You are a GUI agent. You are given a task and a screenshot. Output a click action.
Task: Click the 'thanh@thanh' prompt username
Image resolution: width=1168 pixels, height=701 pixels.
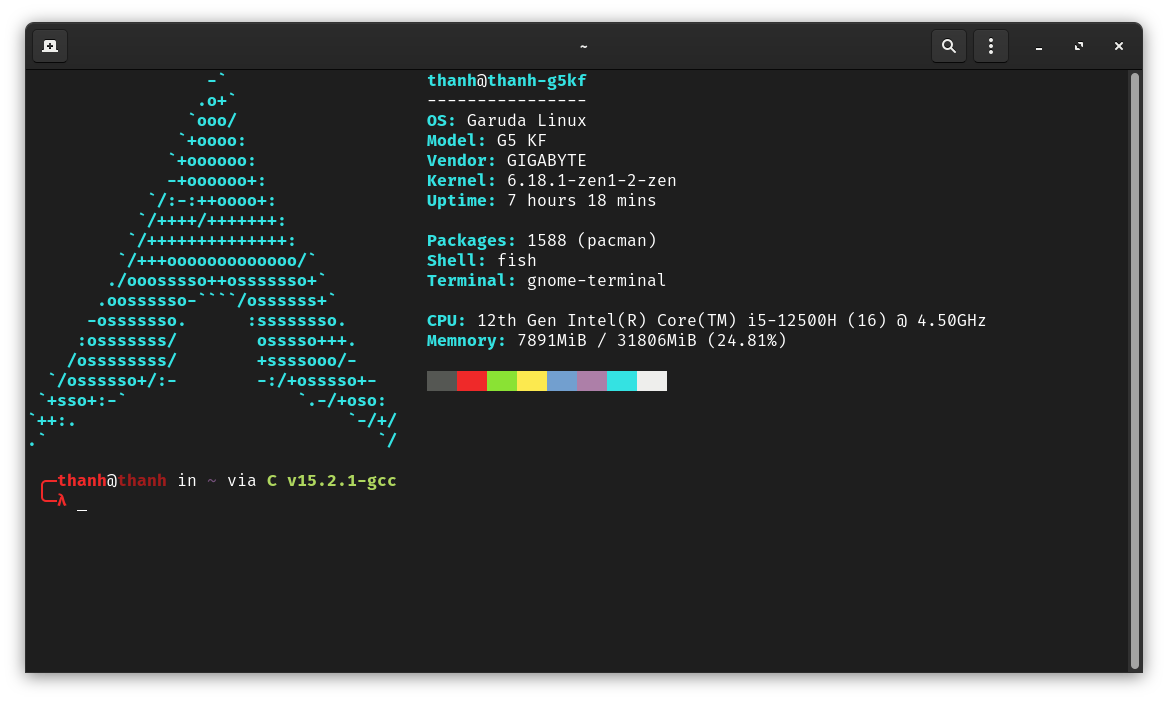112,481
